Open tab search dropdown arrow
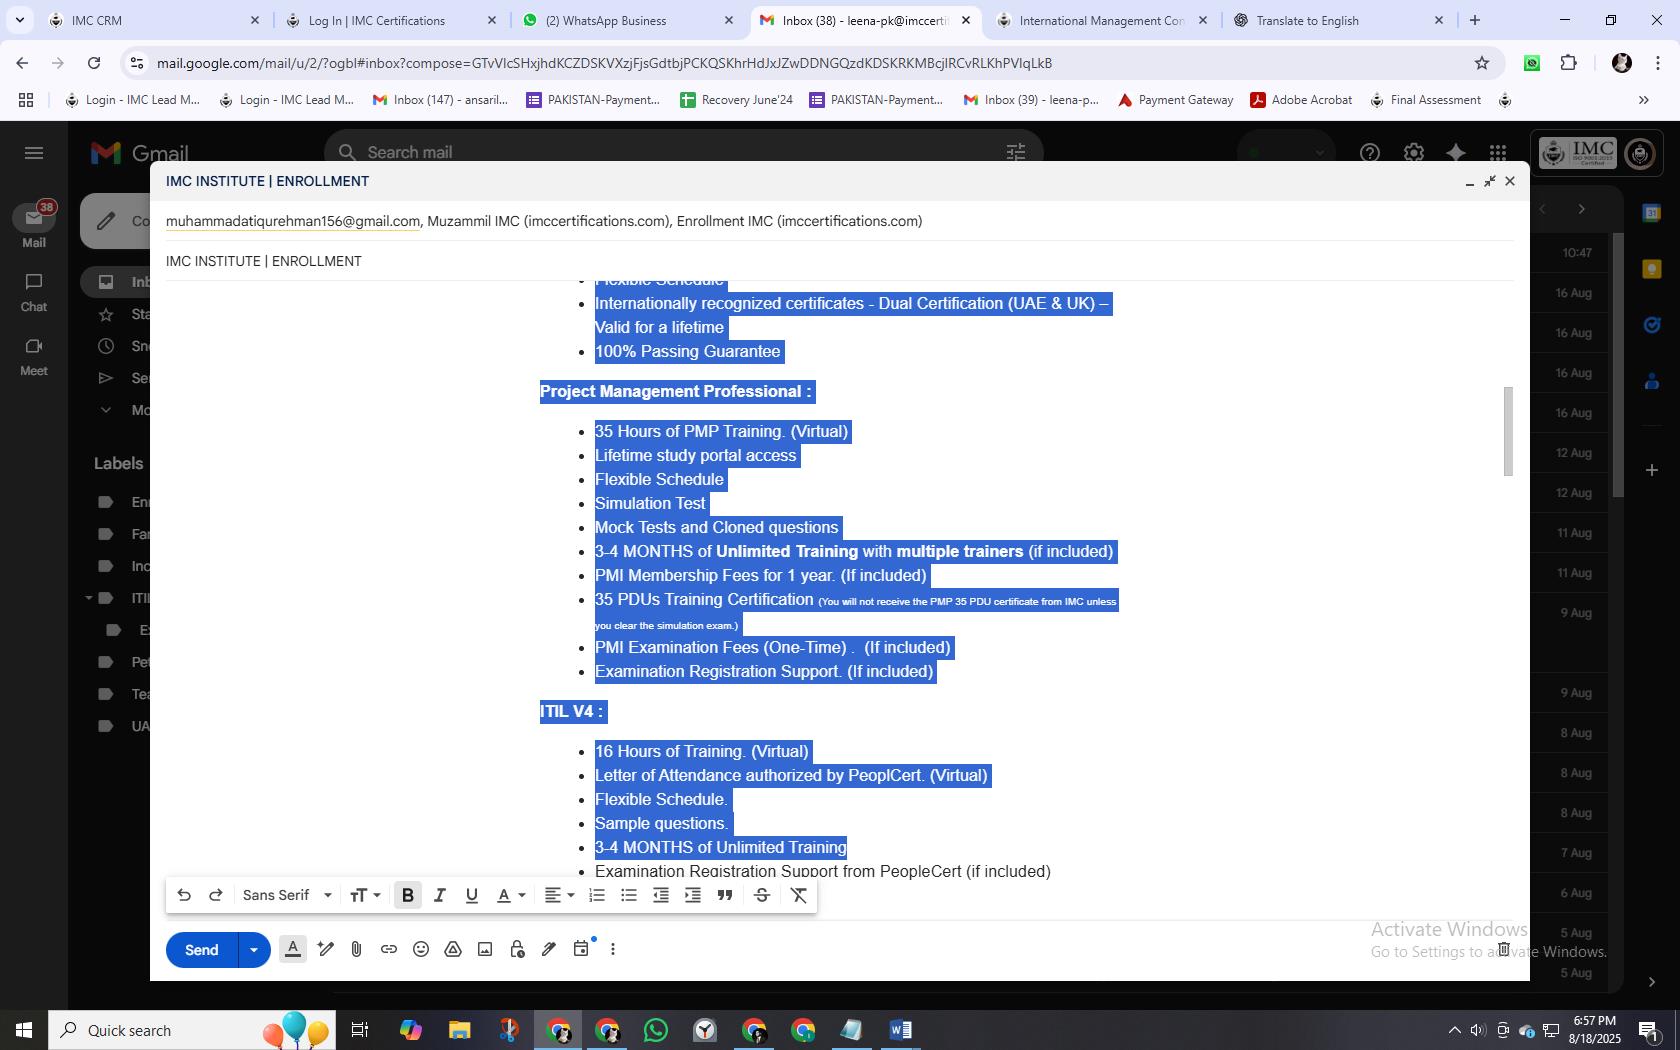 (19, 20)
